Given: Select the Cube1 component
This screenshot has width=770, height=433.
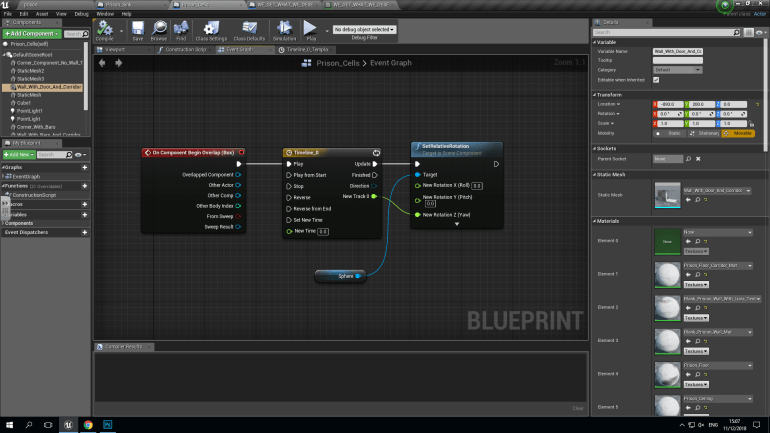Looking at the screenshot, I should [24, 103].
